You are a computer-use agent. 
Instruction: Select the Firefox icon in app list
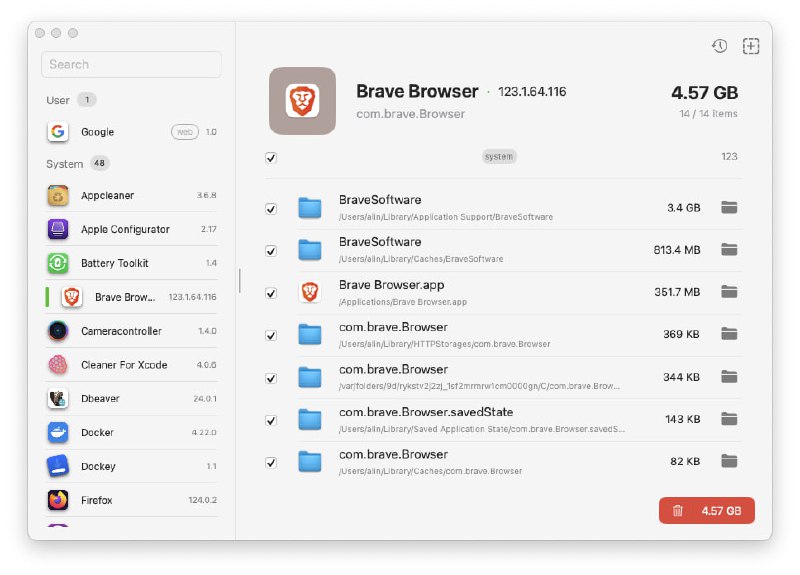[x=58, y=500]
